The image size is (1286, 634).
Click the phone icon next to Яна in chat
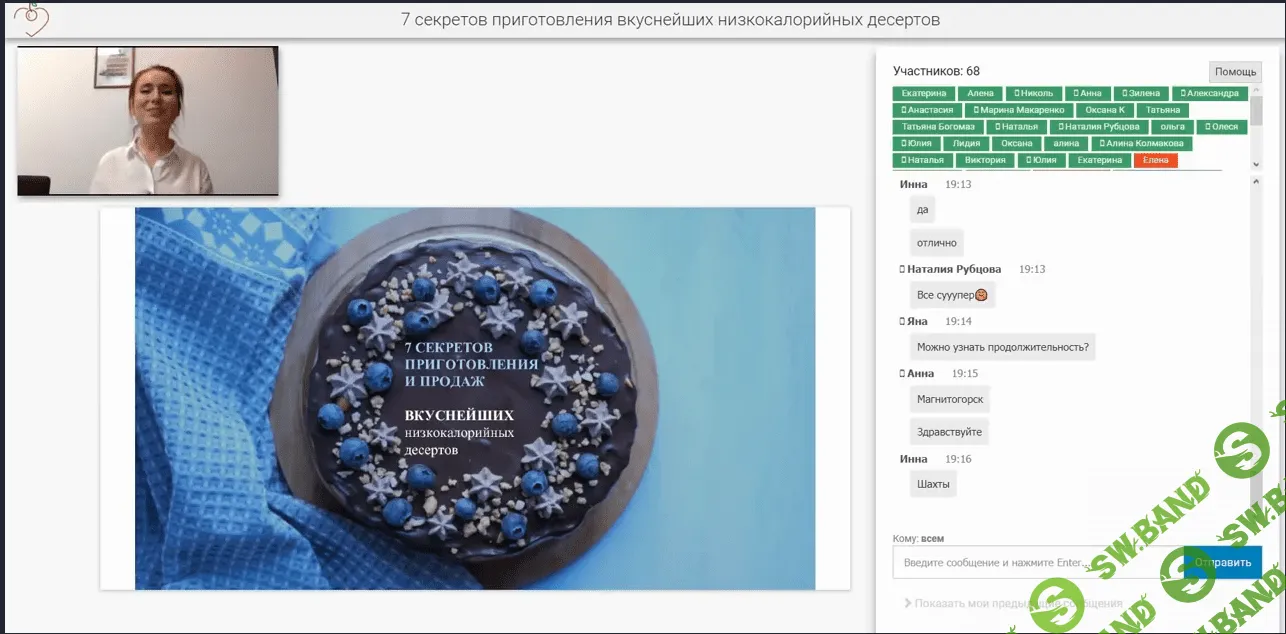tap(902, 322)
